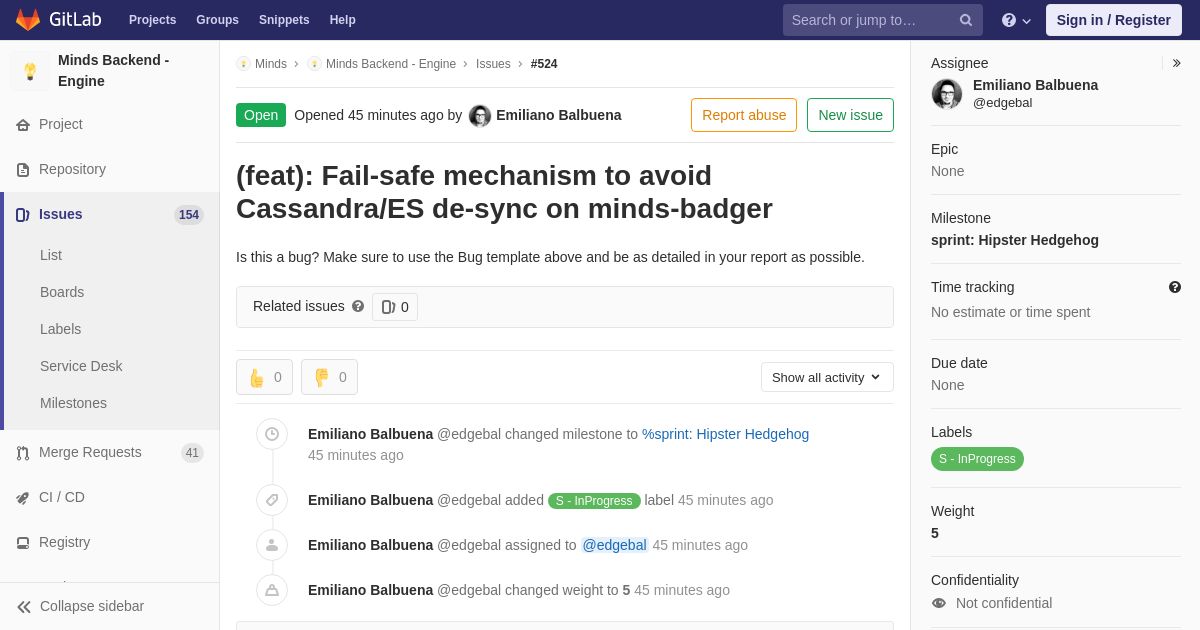1200x630 pixels.
Task: Click Emiliano Balbuena's avatar beside Opened by
Action: click(x=480, y=116)
